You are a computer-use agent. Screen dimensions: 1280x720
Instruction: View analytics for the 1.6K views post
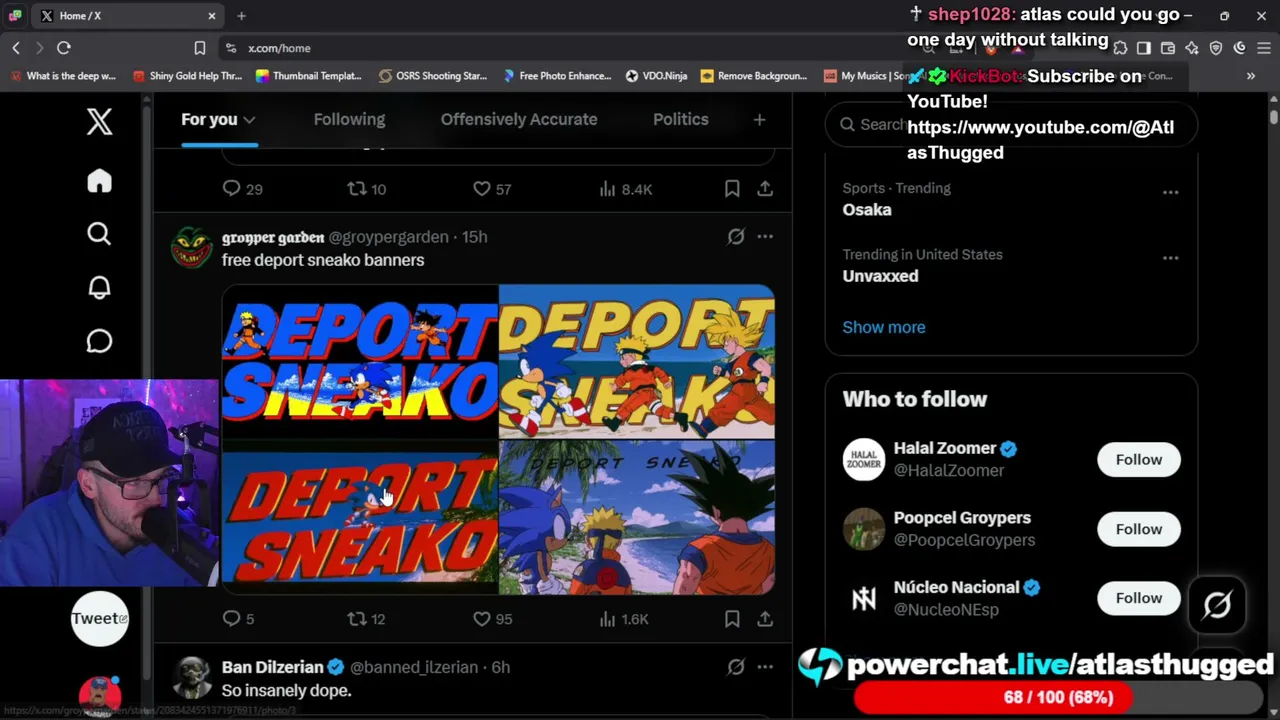[625, 619]
